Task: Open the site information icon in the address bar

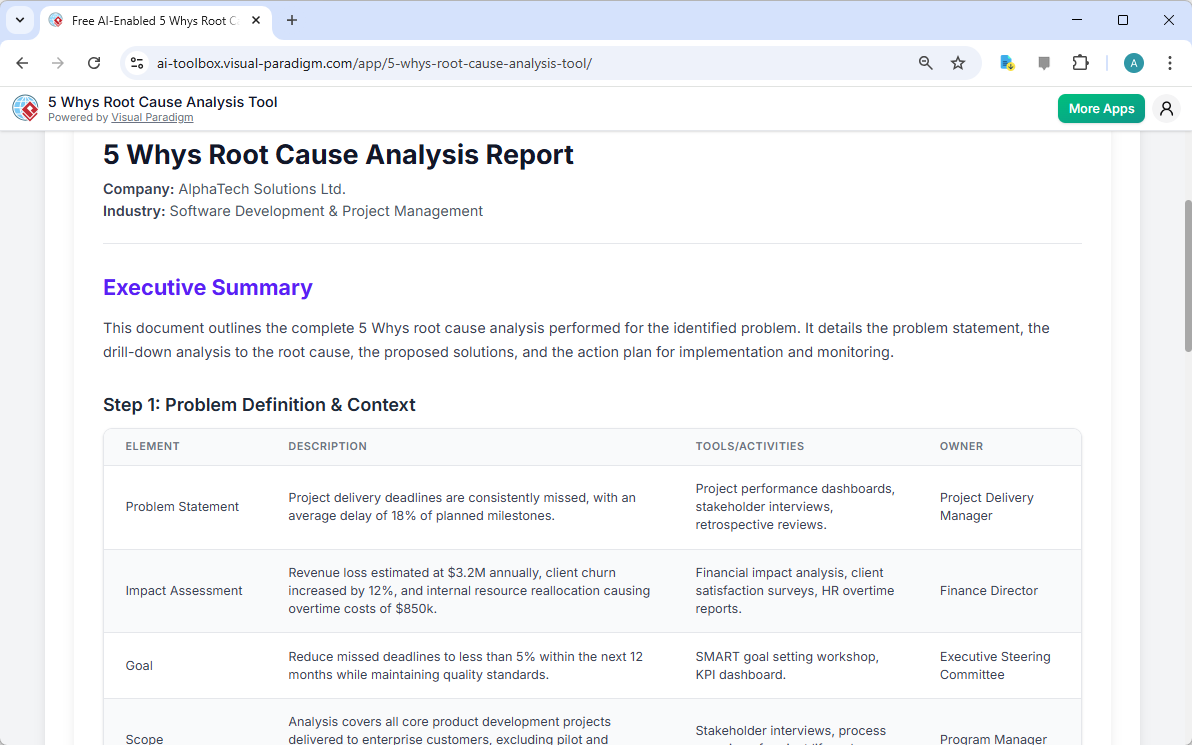Action: [x=136, y=62]
